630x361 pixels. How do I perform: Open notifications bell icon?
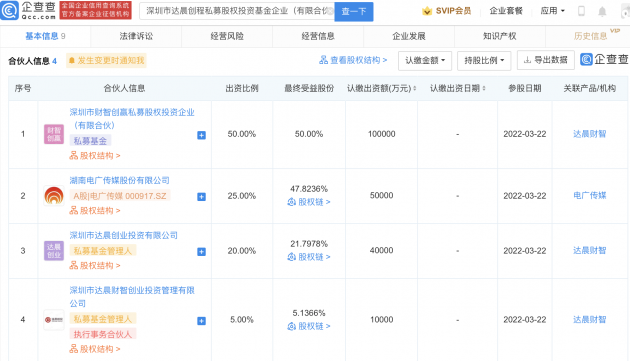coord(602,11)
